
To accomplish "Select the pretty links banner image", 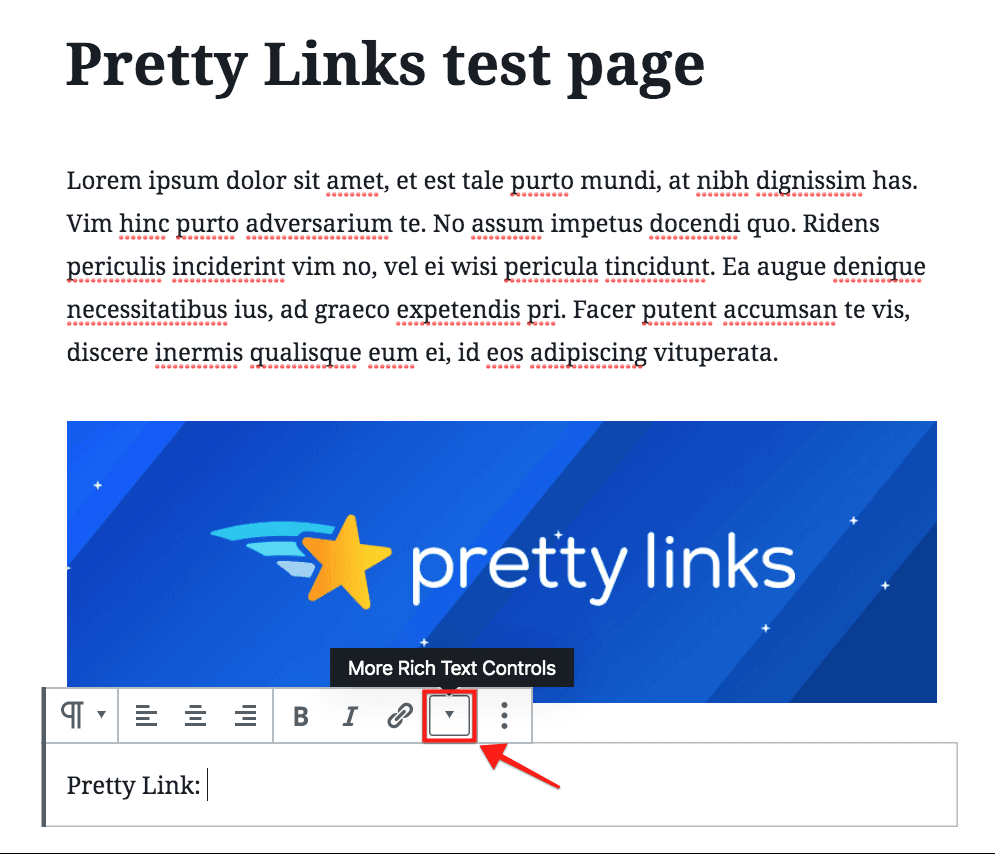I will 501,562.
